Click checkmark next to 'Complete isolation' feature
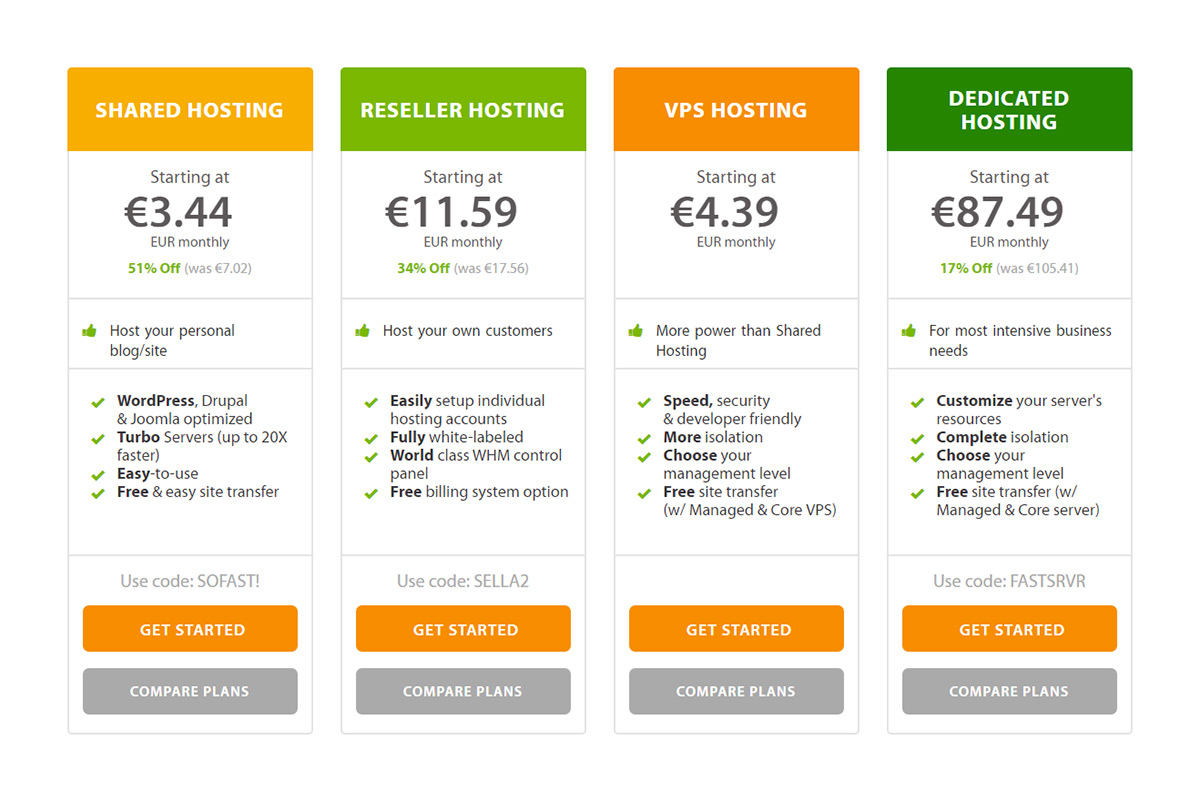The height and width of the screenshot is (801, 1200). pyautogui.click(x=917, y=438)
